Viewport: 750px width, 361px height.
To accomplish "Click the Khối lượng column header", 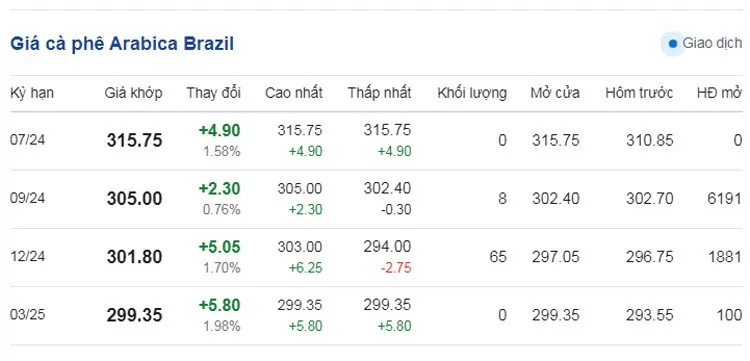I will click(472, 93).
